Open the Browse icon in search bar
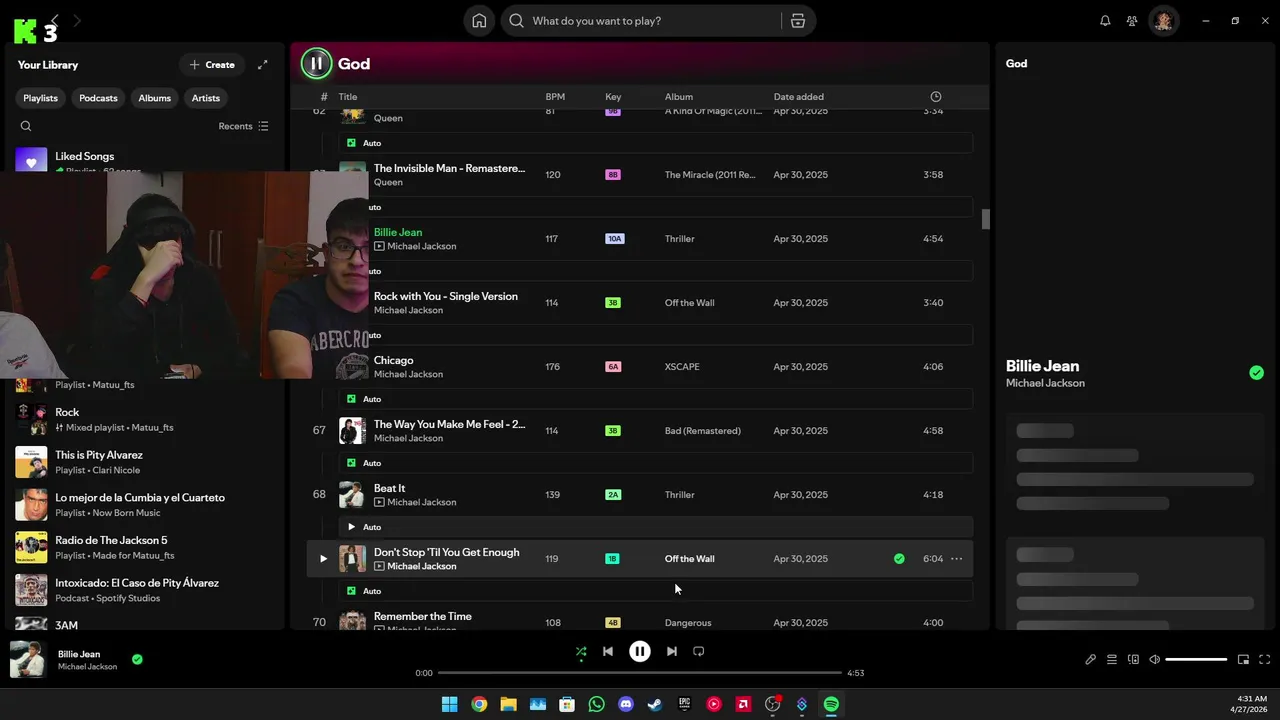 coord(797,21)
